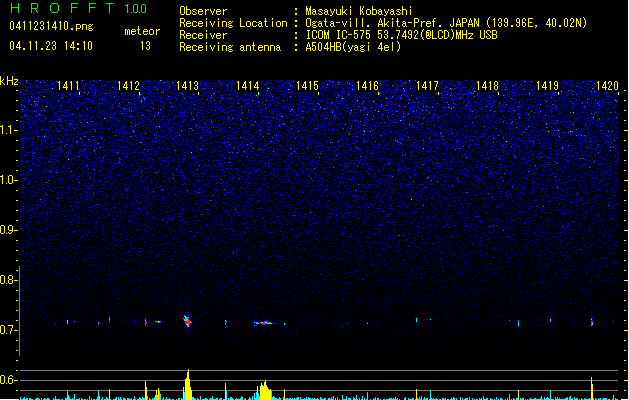Click the 1419 time axis marker

coord(547,86)
